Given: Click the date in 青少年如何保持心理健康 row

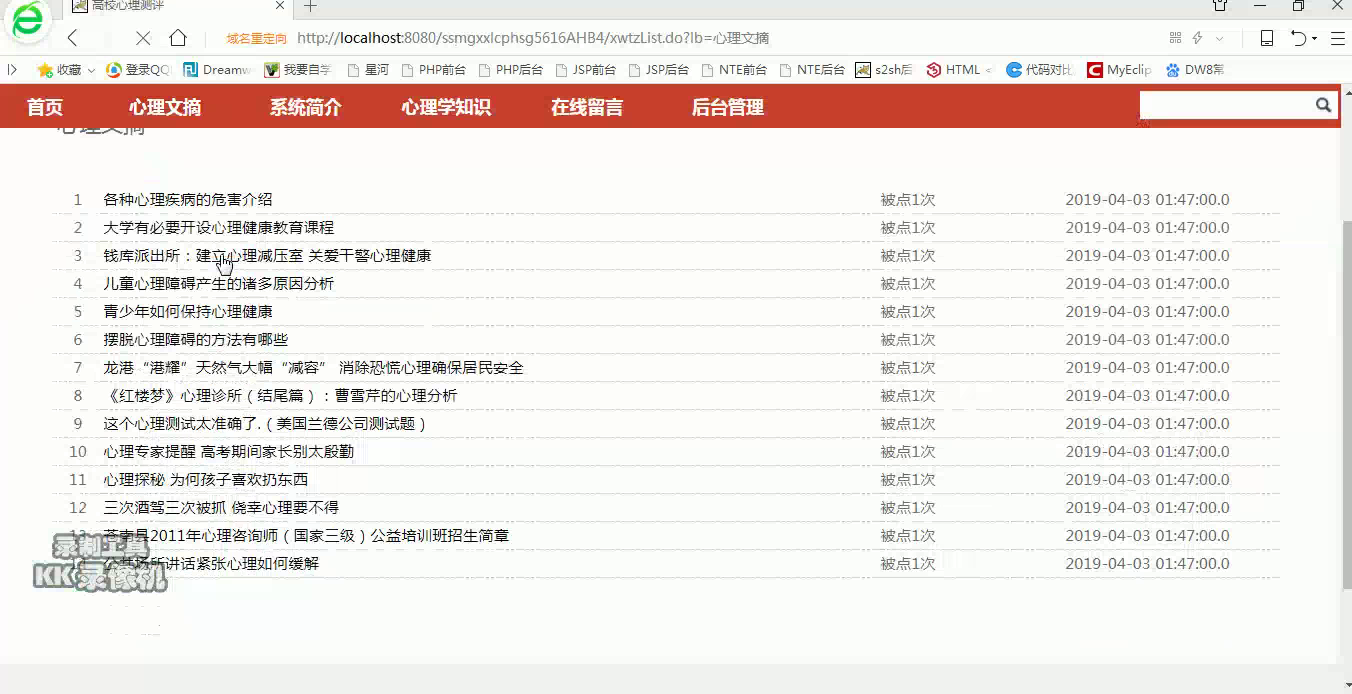Looking at the screenshot, I should click(1147, 311).
